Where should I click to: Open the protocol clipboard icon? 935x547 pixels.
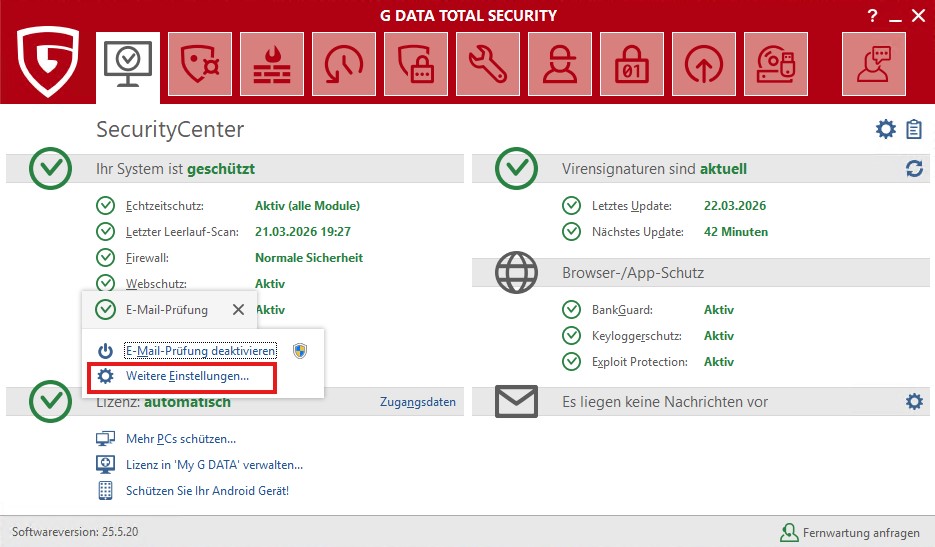(x=914, y=129)
